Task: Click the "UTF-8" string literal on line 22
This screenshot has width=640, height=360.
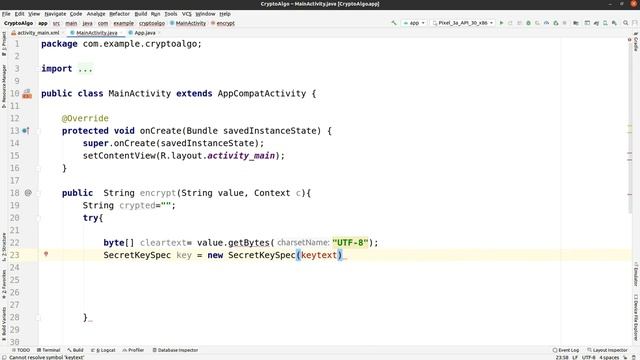Action: (350, 242)
